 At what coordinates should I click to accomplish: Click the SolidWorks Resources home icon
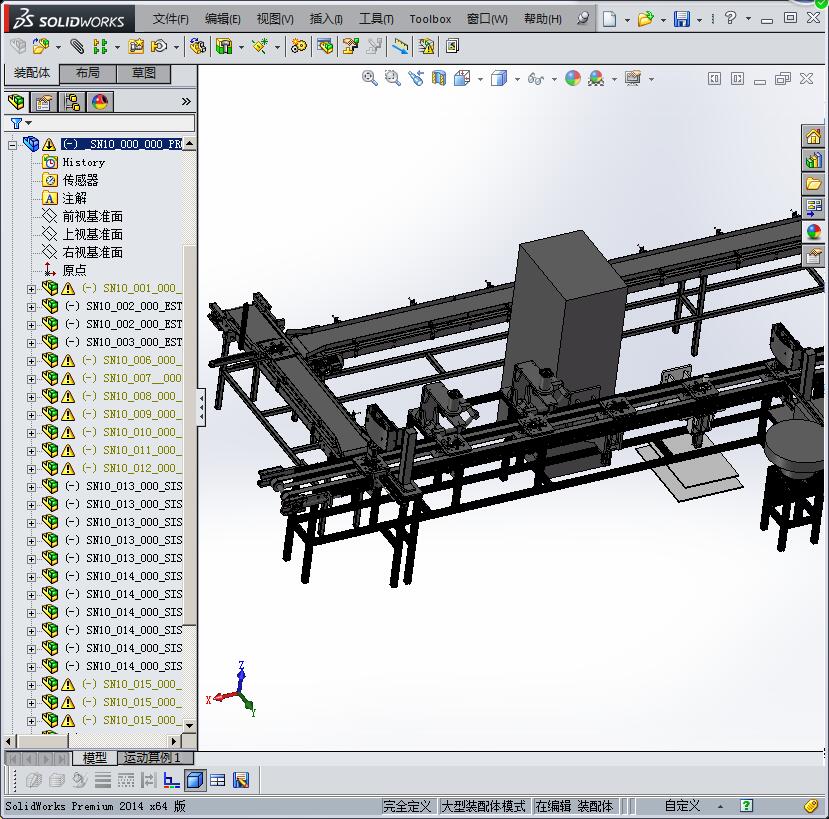(x=814, y=137)
